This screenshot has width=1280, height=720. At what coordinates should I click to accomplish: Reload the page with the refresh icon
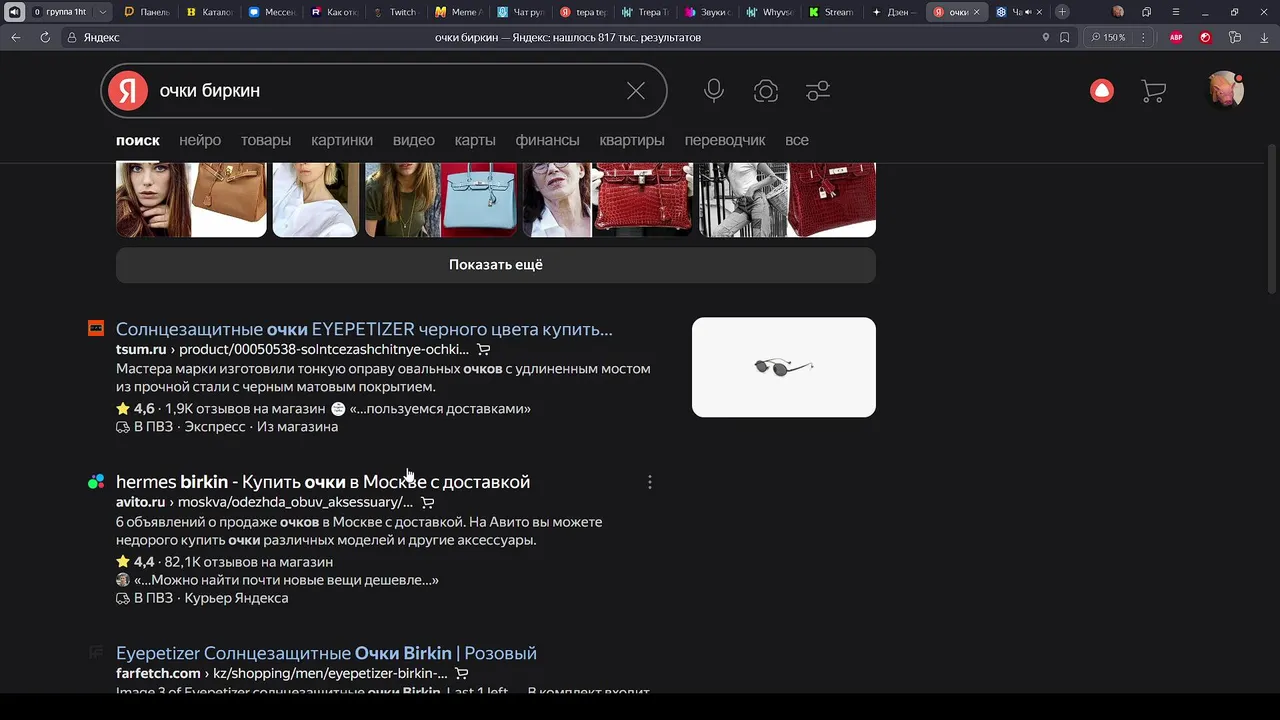pos(45,37)
